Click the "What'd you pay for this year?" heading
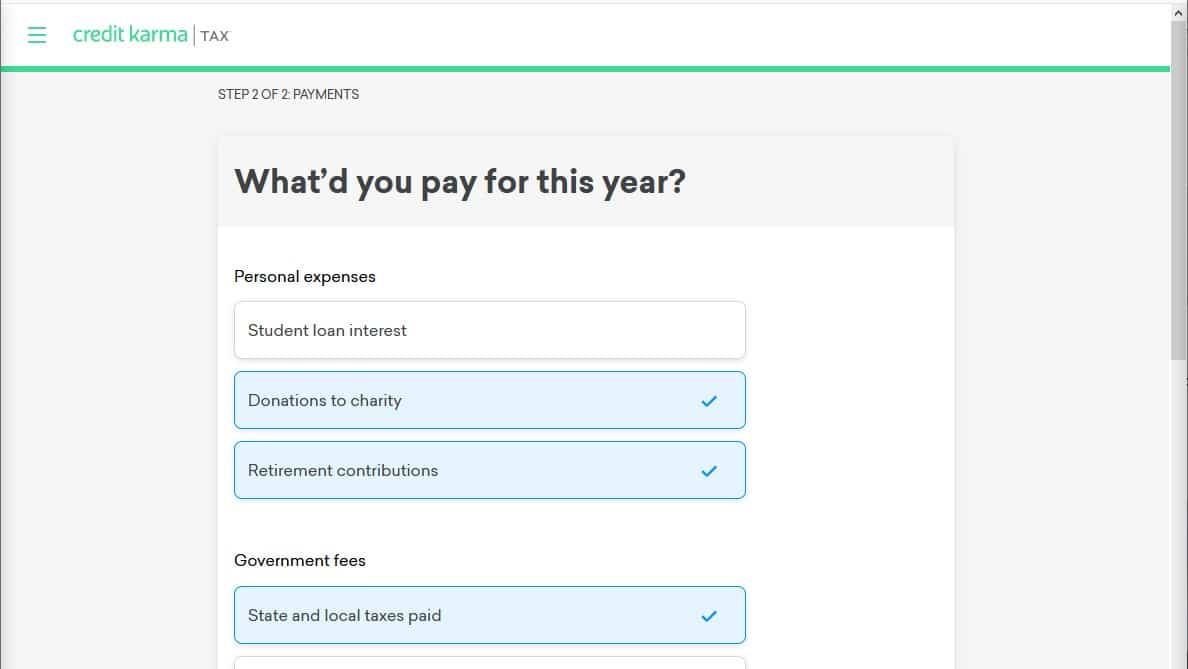The image size is (1188, 669). pyautogui.click(x=460, y=182)
